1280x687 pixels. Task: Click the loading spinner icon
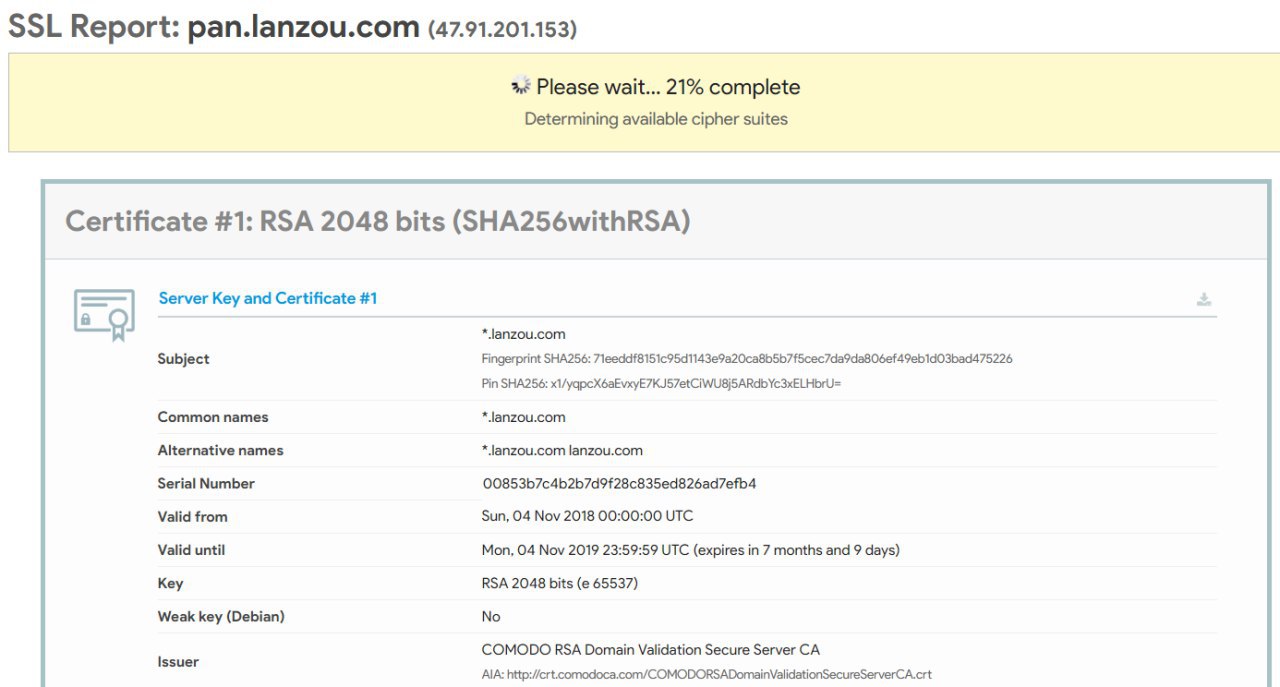520,87
